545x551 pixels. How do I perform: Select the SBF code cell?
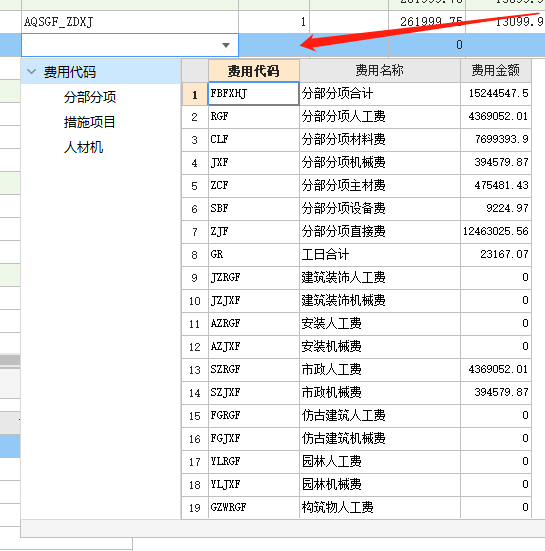[254, 209]
